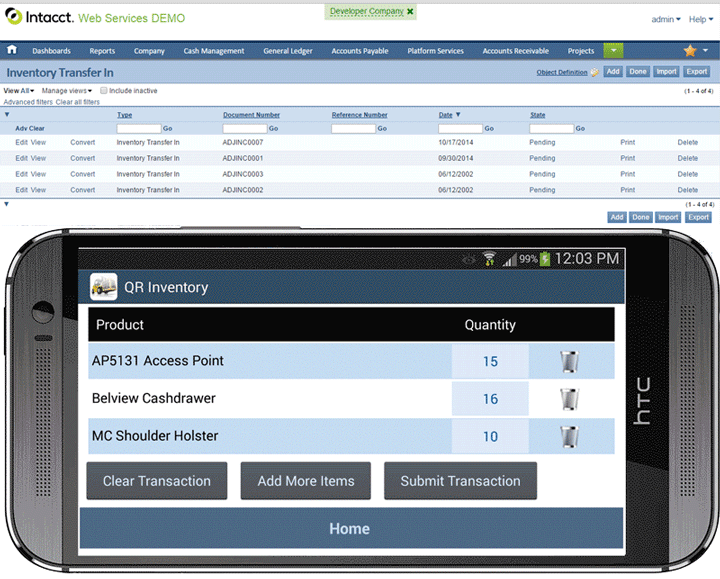Click the Date filter input field
This screenshot has height=579, width=720.
pyautogui.click(x=460, y=129)
